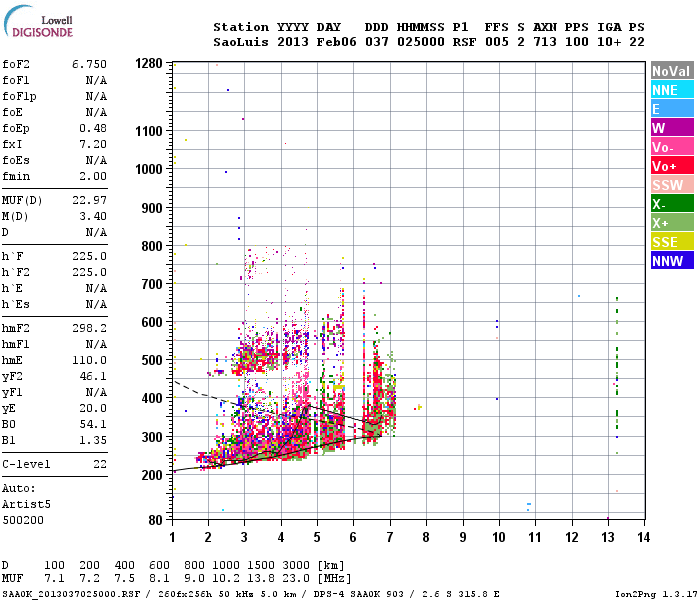The image size is (700, 600).
Task: Click the h`F value 225.0
Action: [89, 256]
